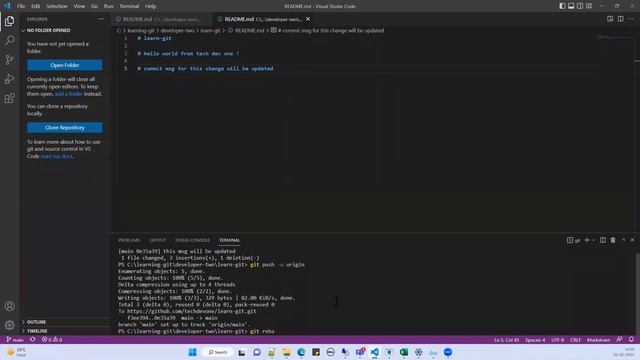Change CRLF end of line sequence

pyautogui.click(x=576, y=340)
